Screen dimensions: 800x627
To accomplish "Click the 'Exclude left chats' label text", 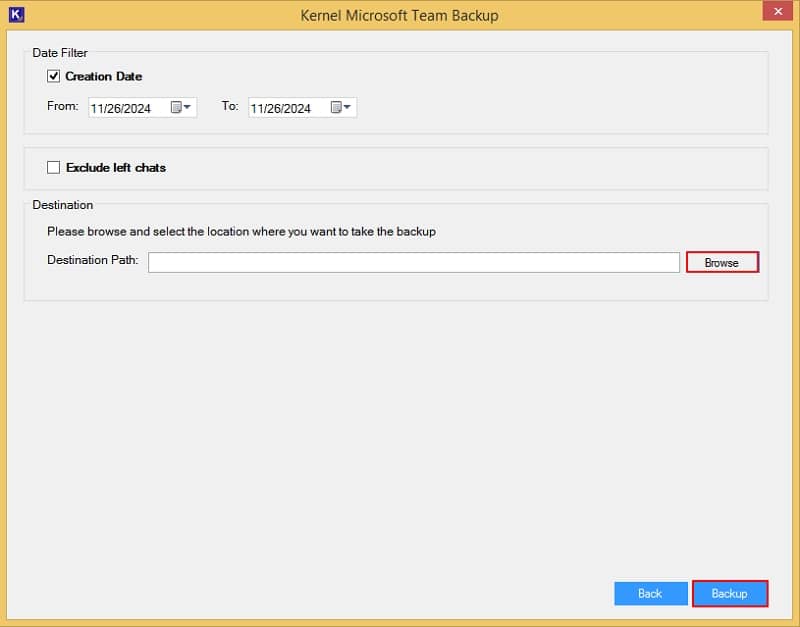I will point(115,168).
